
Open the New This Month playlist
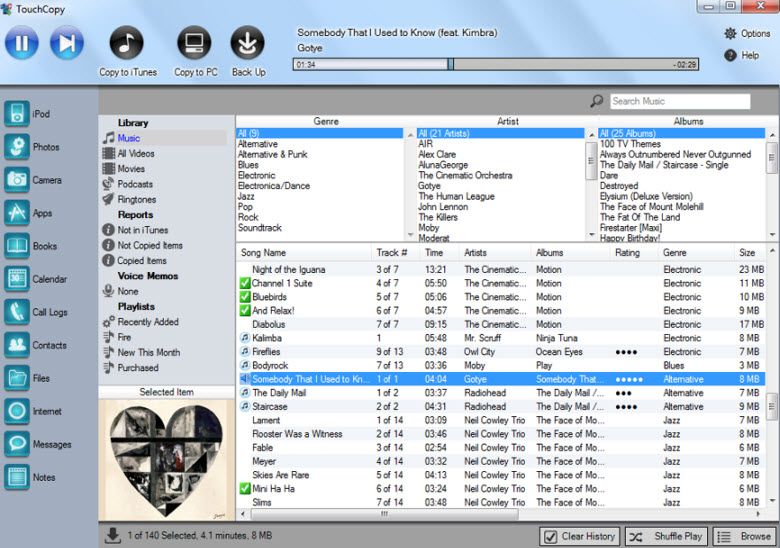tap(149, 353)
